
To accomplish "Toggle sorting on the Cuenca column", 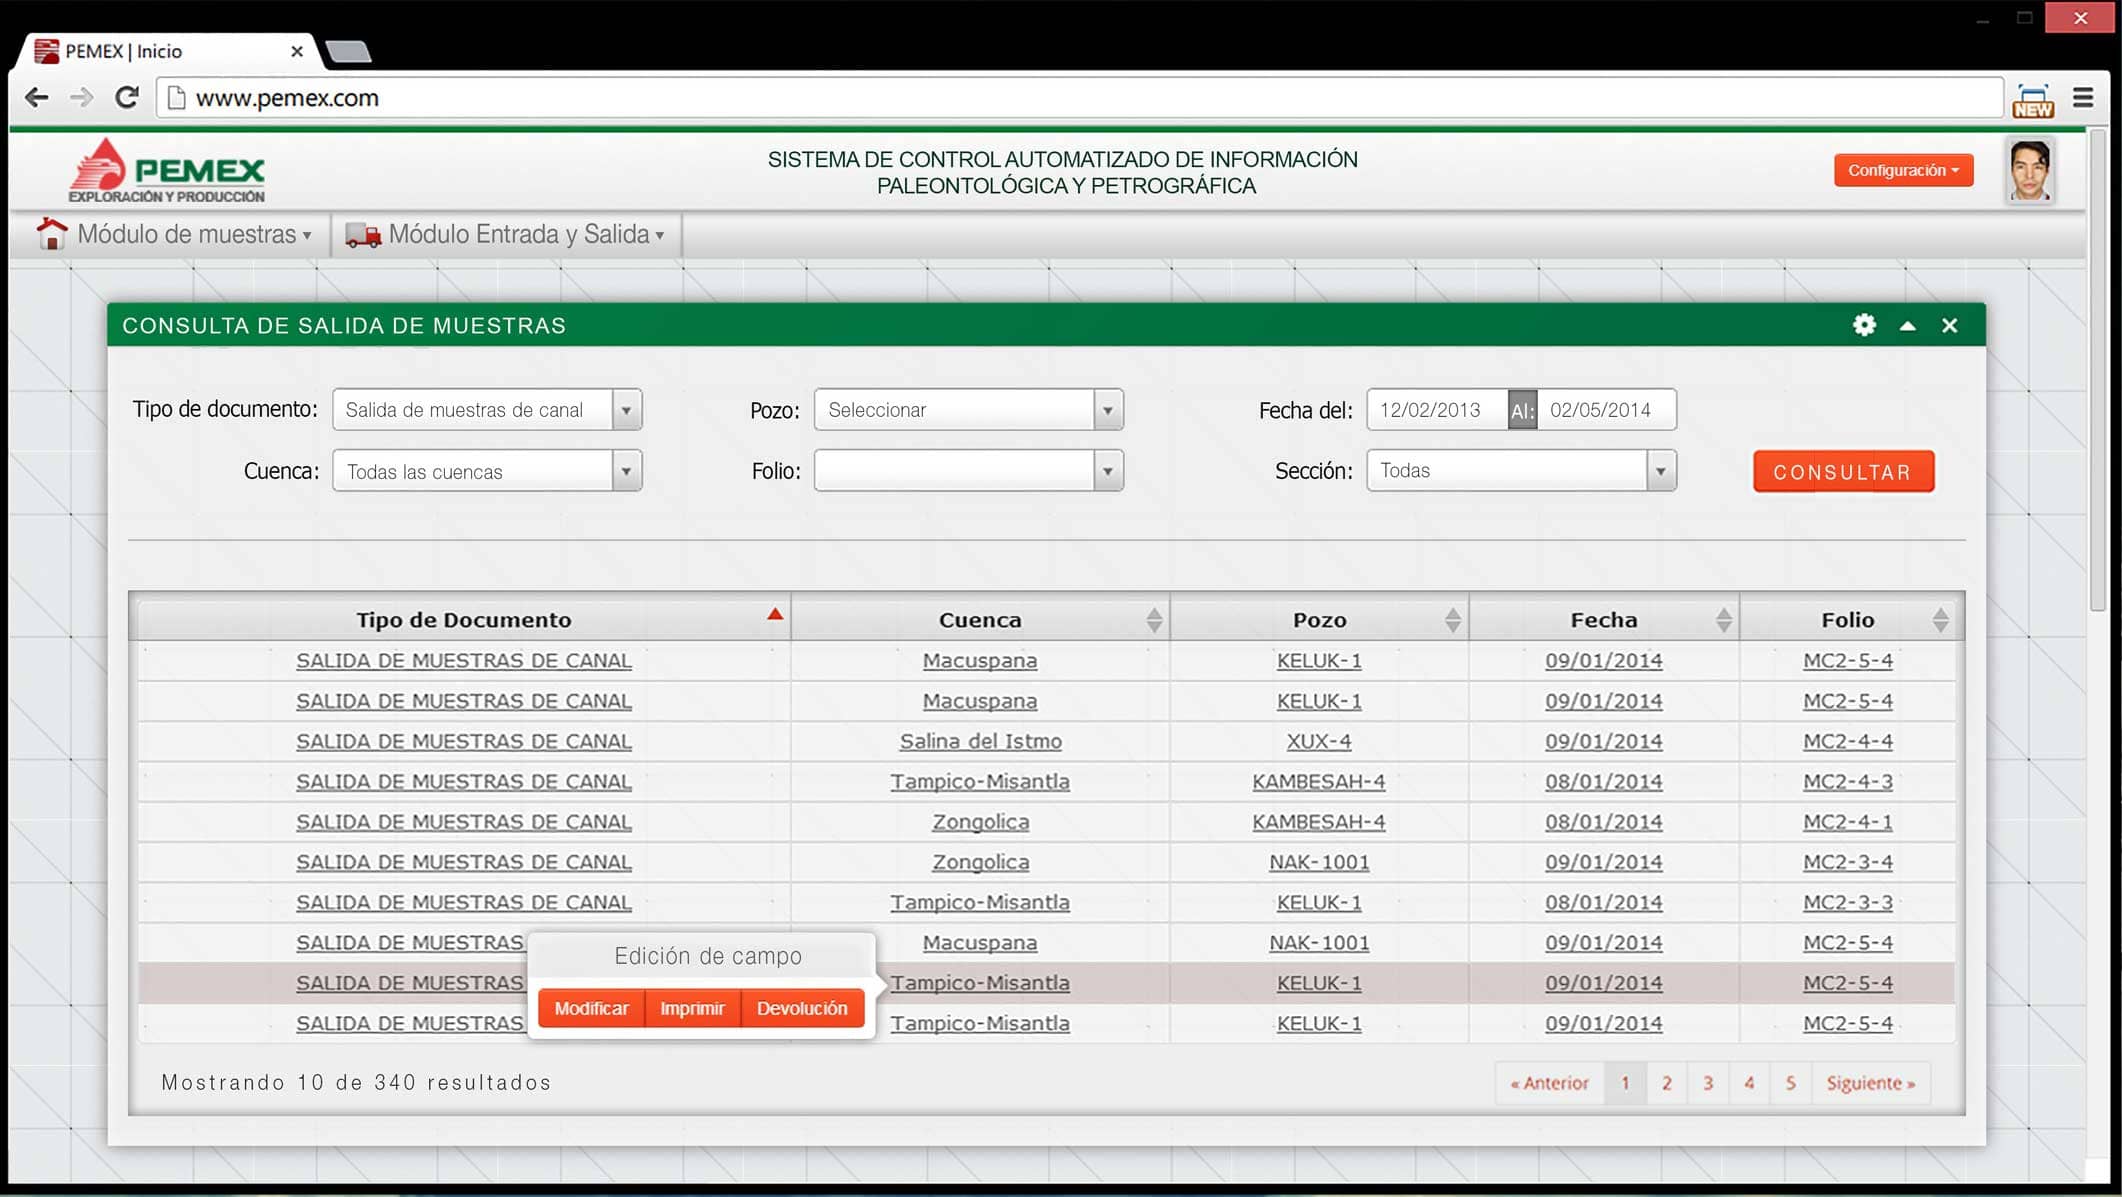I will tap(1154, 620).
